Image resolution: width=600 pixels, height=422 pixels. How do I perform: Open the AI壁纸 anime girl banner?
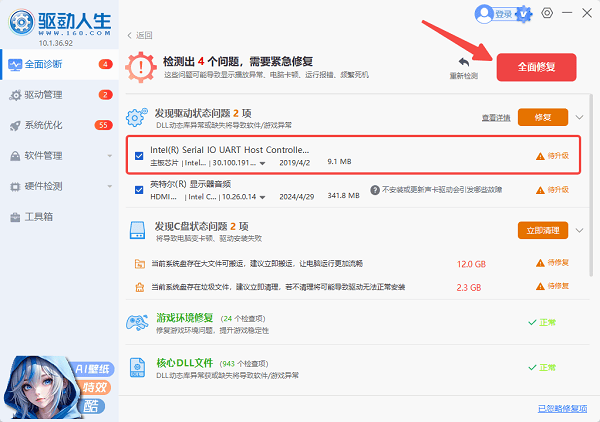click(59, 387)
